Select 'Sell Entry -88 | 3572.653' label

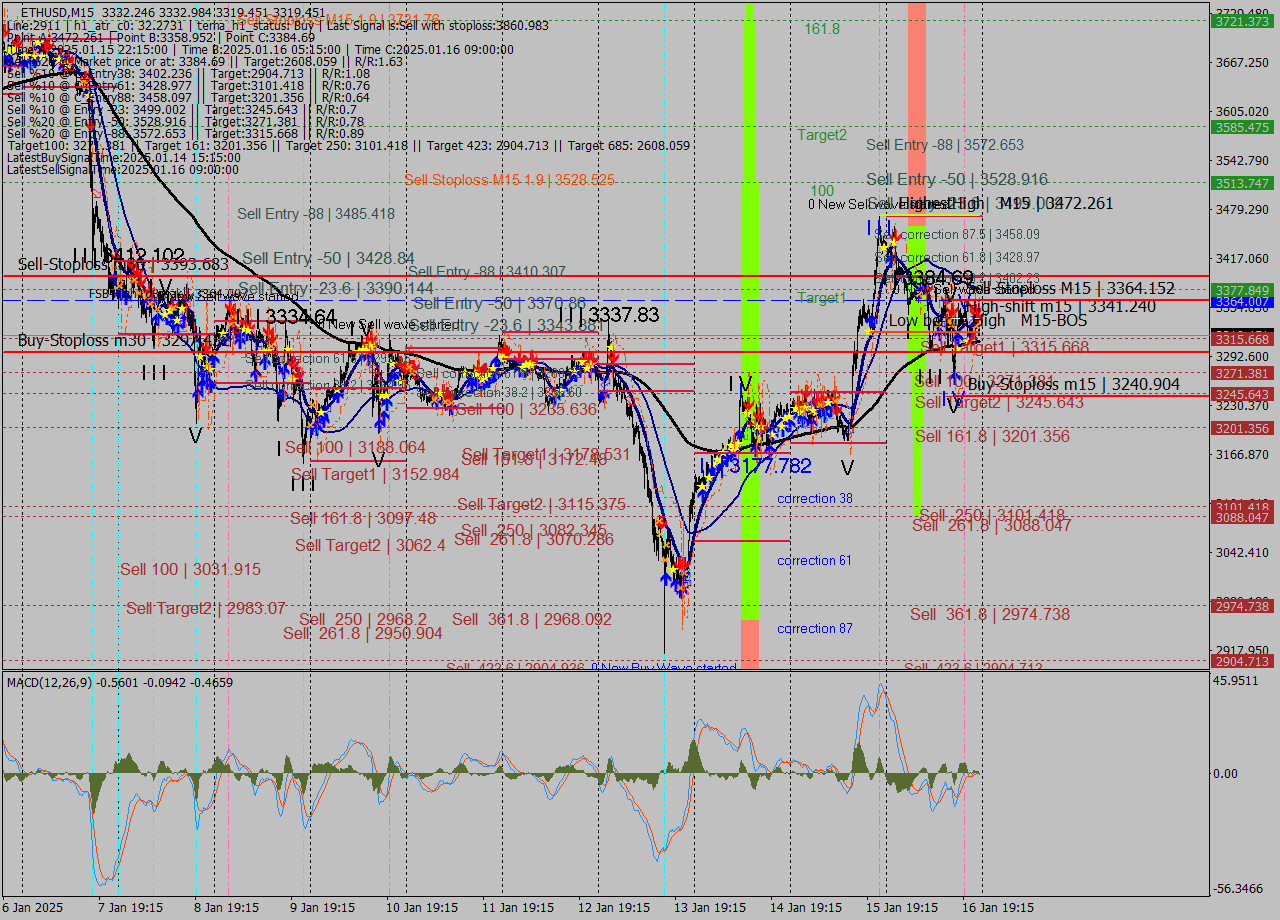[945, 145]
